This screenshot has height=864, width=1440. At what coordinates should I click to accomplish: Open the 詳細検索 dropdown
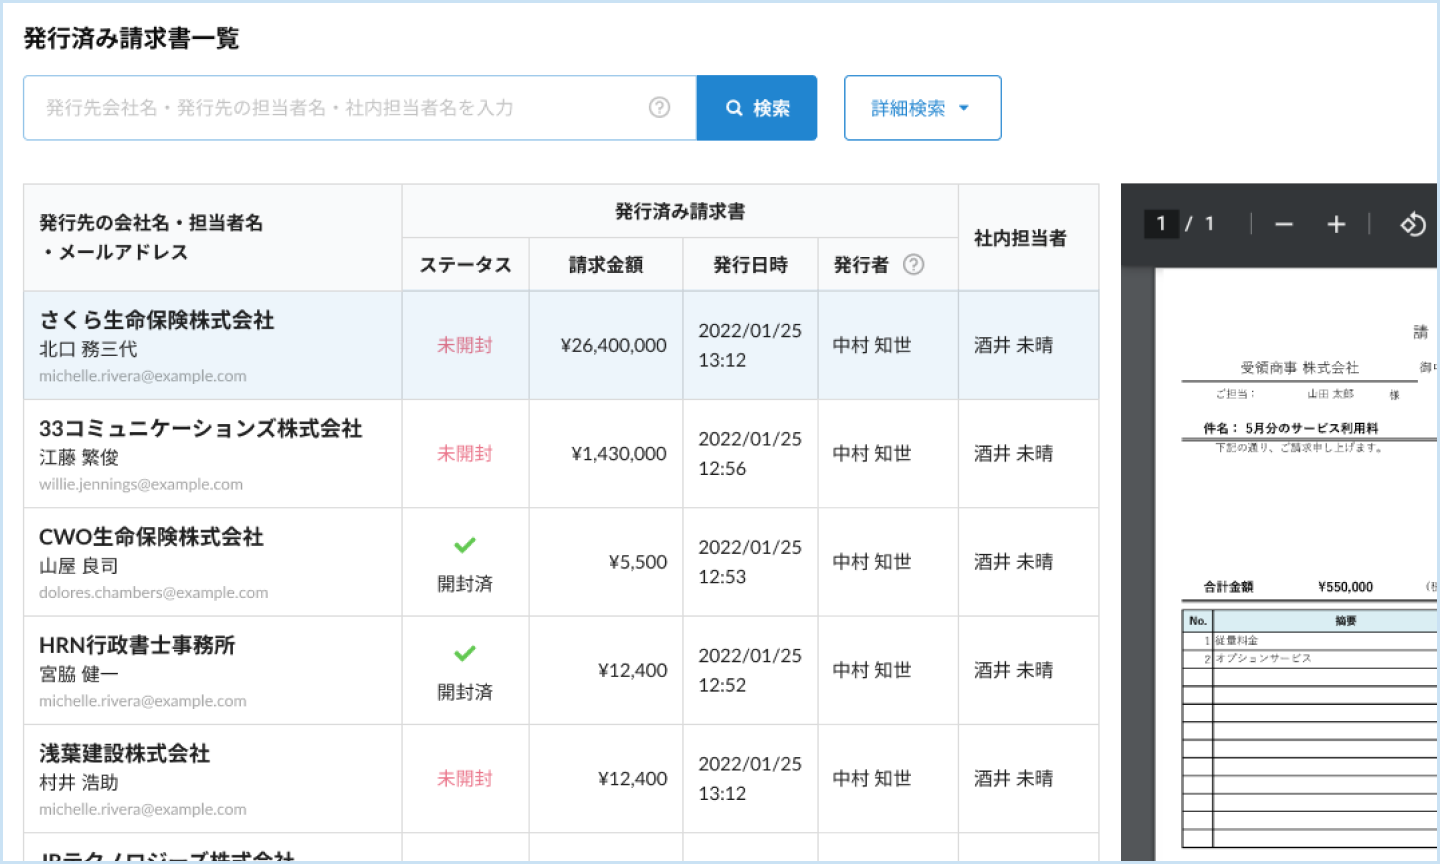tap(922, 108)
